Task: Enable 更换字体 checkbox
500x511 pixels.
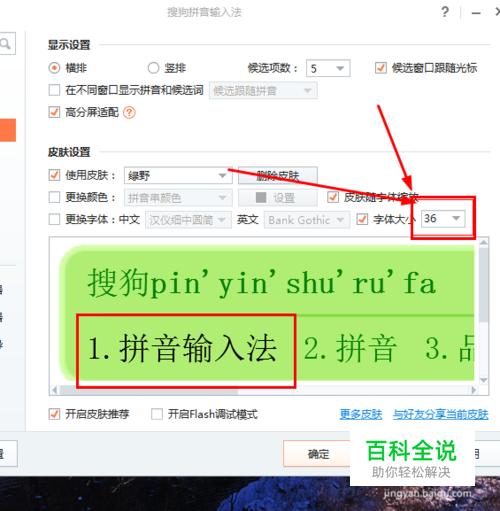Action: (54, 219)
